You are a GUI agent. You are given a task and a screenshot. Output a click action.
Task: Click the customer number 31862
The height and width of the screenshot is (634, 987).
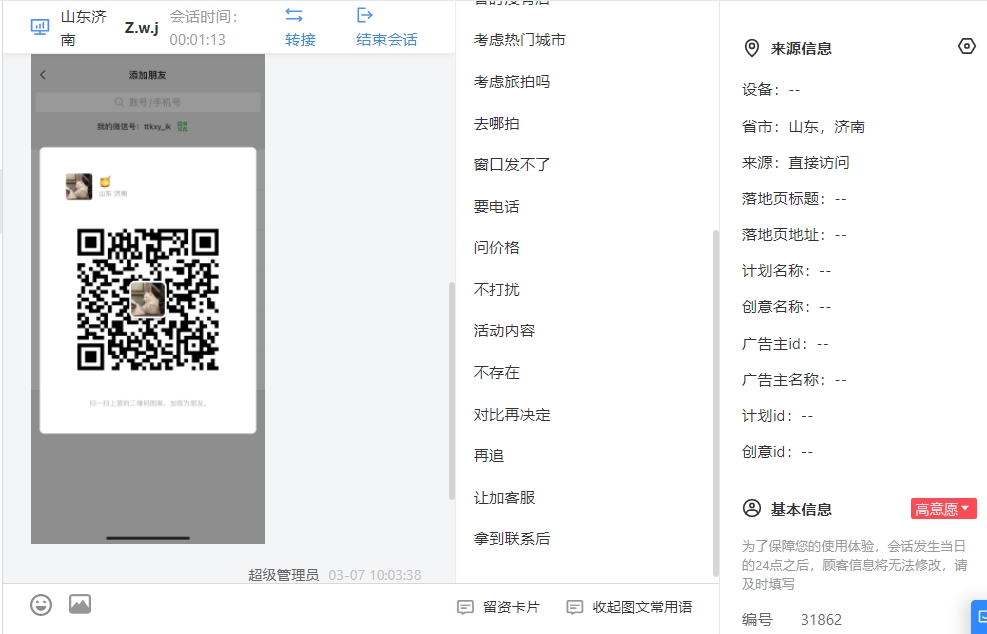[x=821, y=620]
